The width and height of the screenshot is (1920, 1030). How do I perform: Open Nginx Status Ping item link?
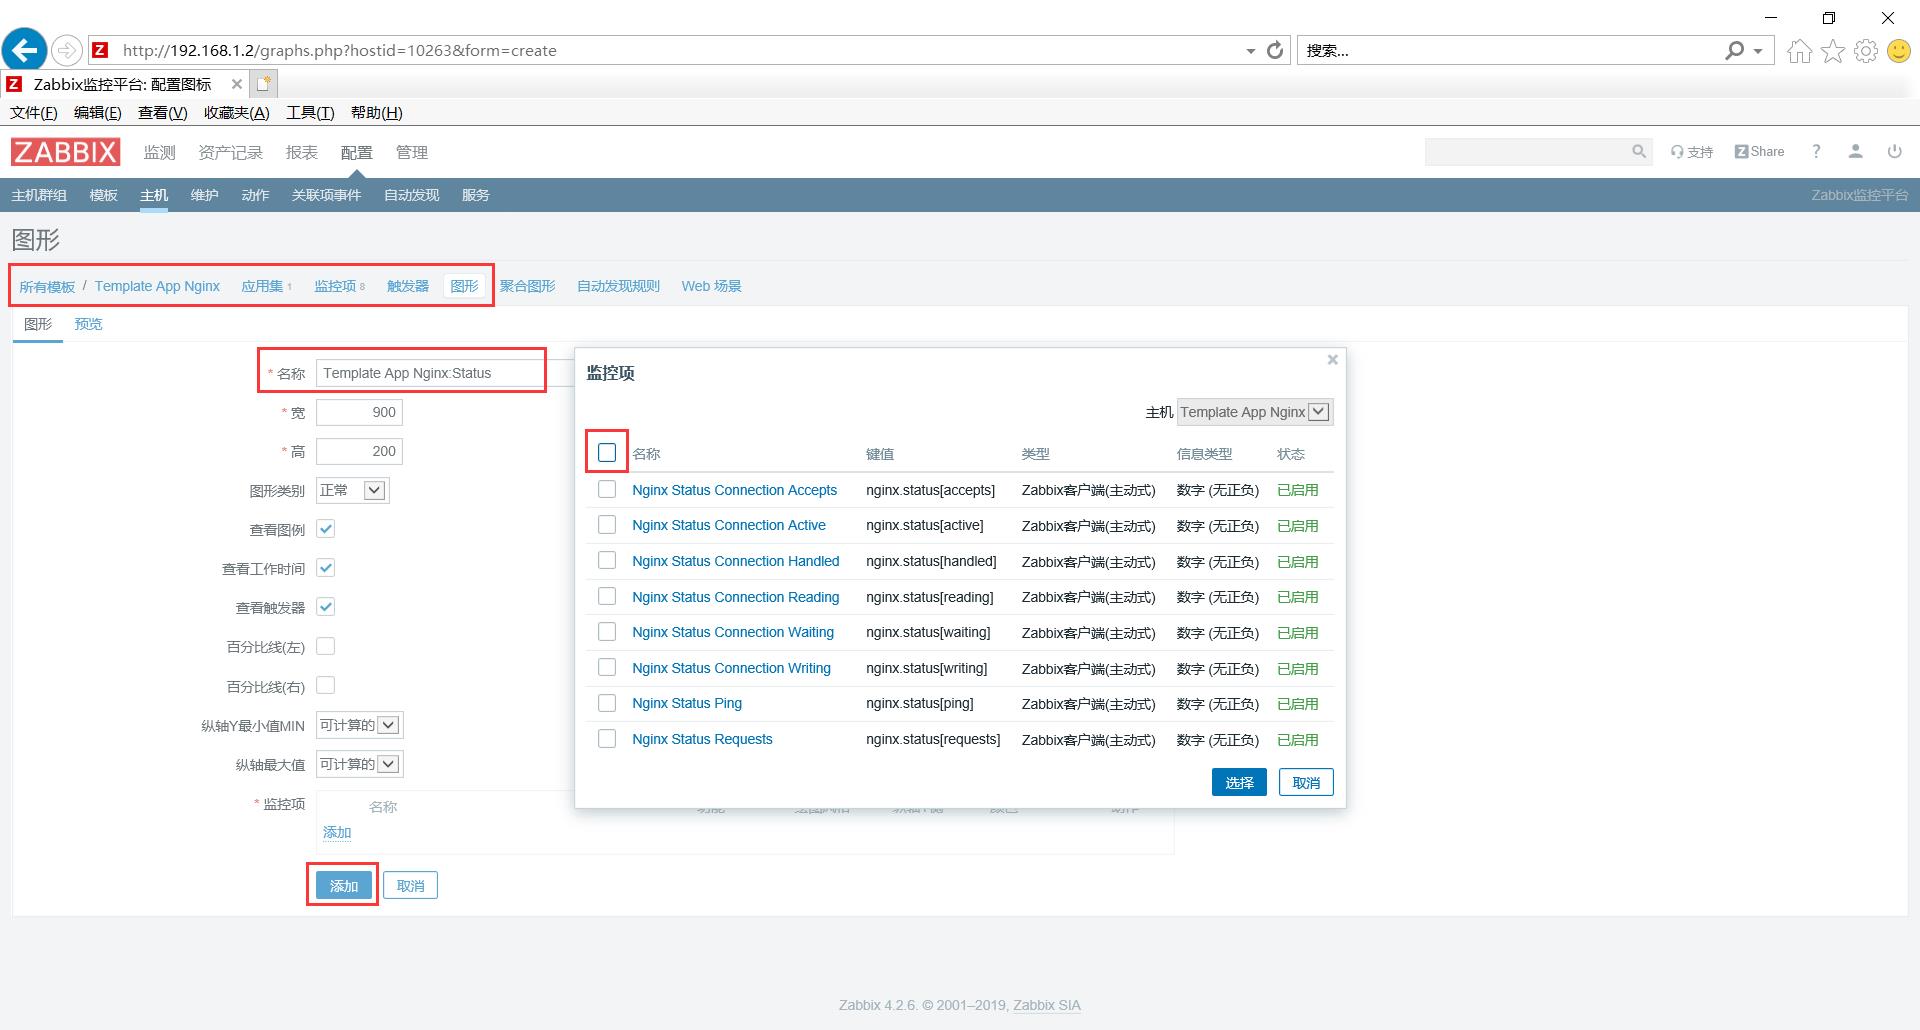pyautogui.click(x=687, y=703)
